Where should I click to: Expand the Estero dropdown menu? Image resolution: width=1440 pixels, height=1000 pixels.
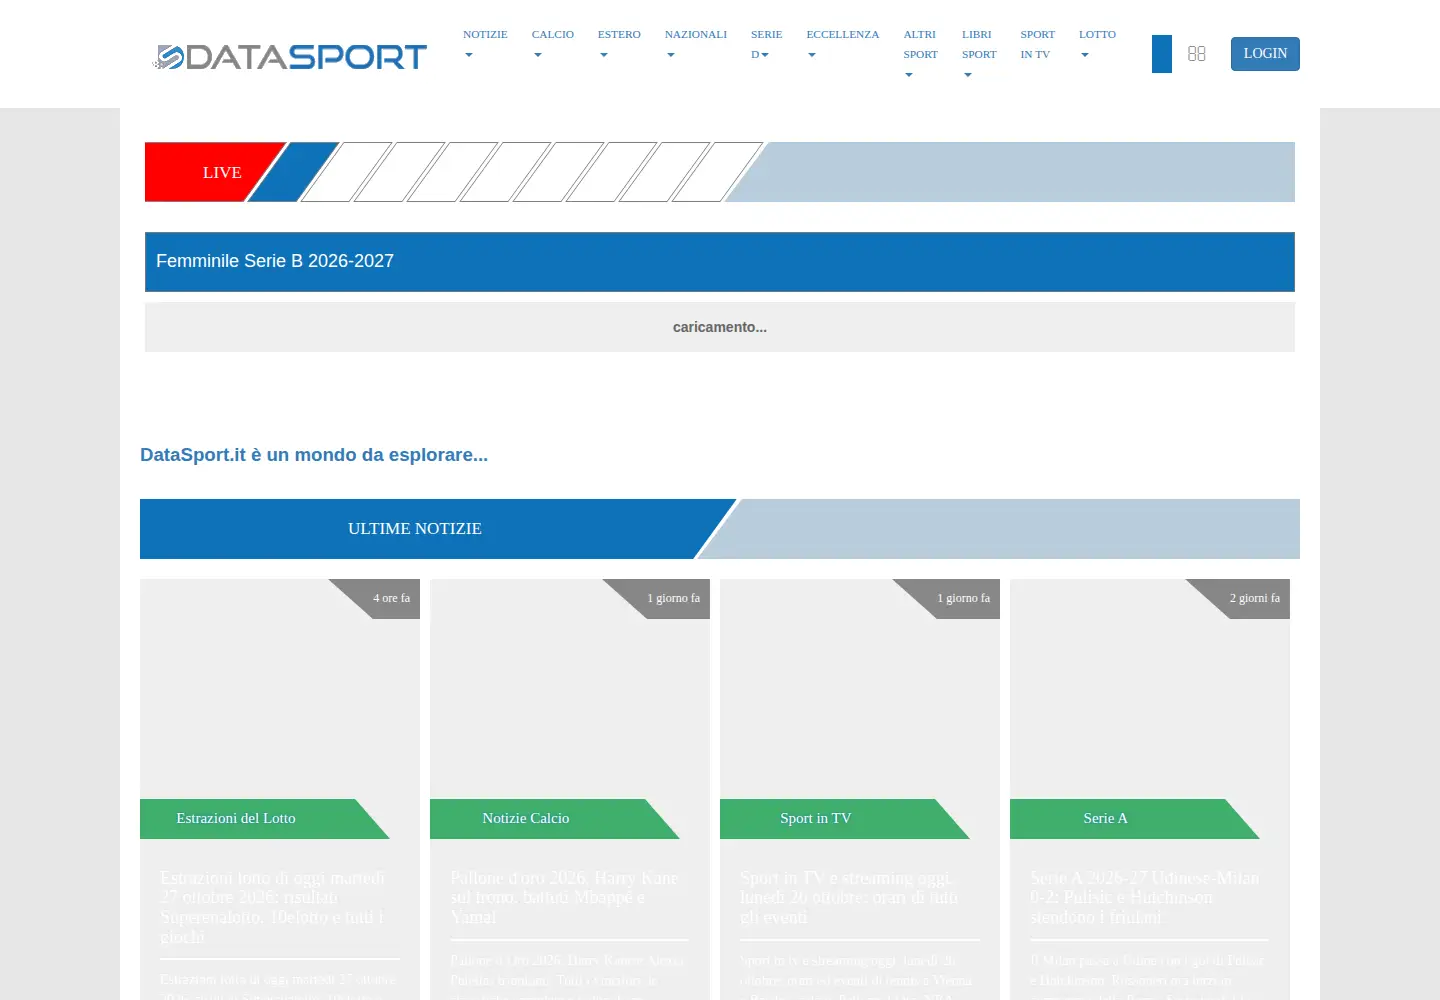point(619,44)
